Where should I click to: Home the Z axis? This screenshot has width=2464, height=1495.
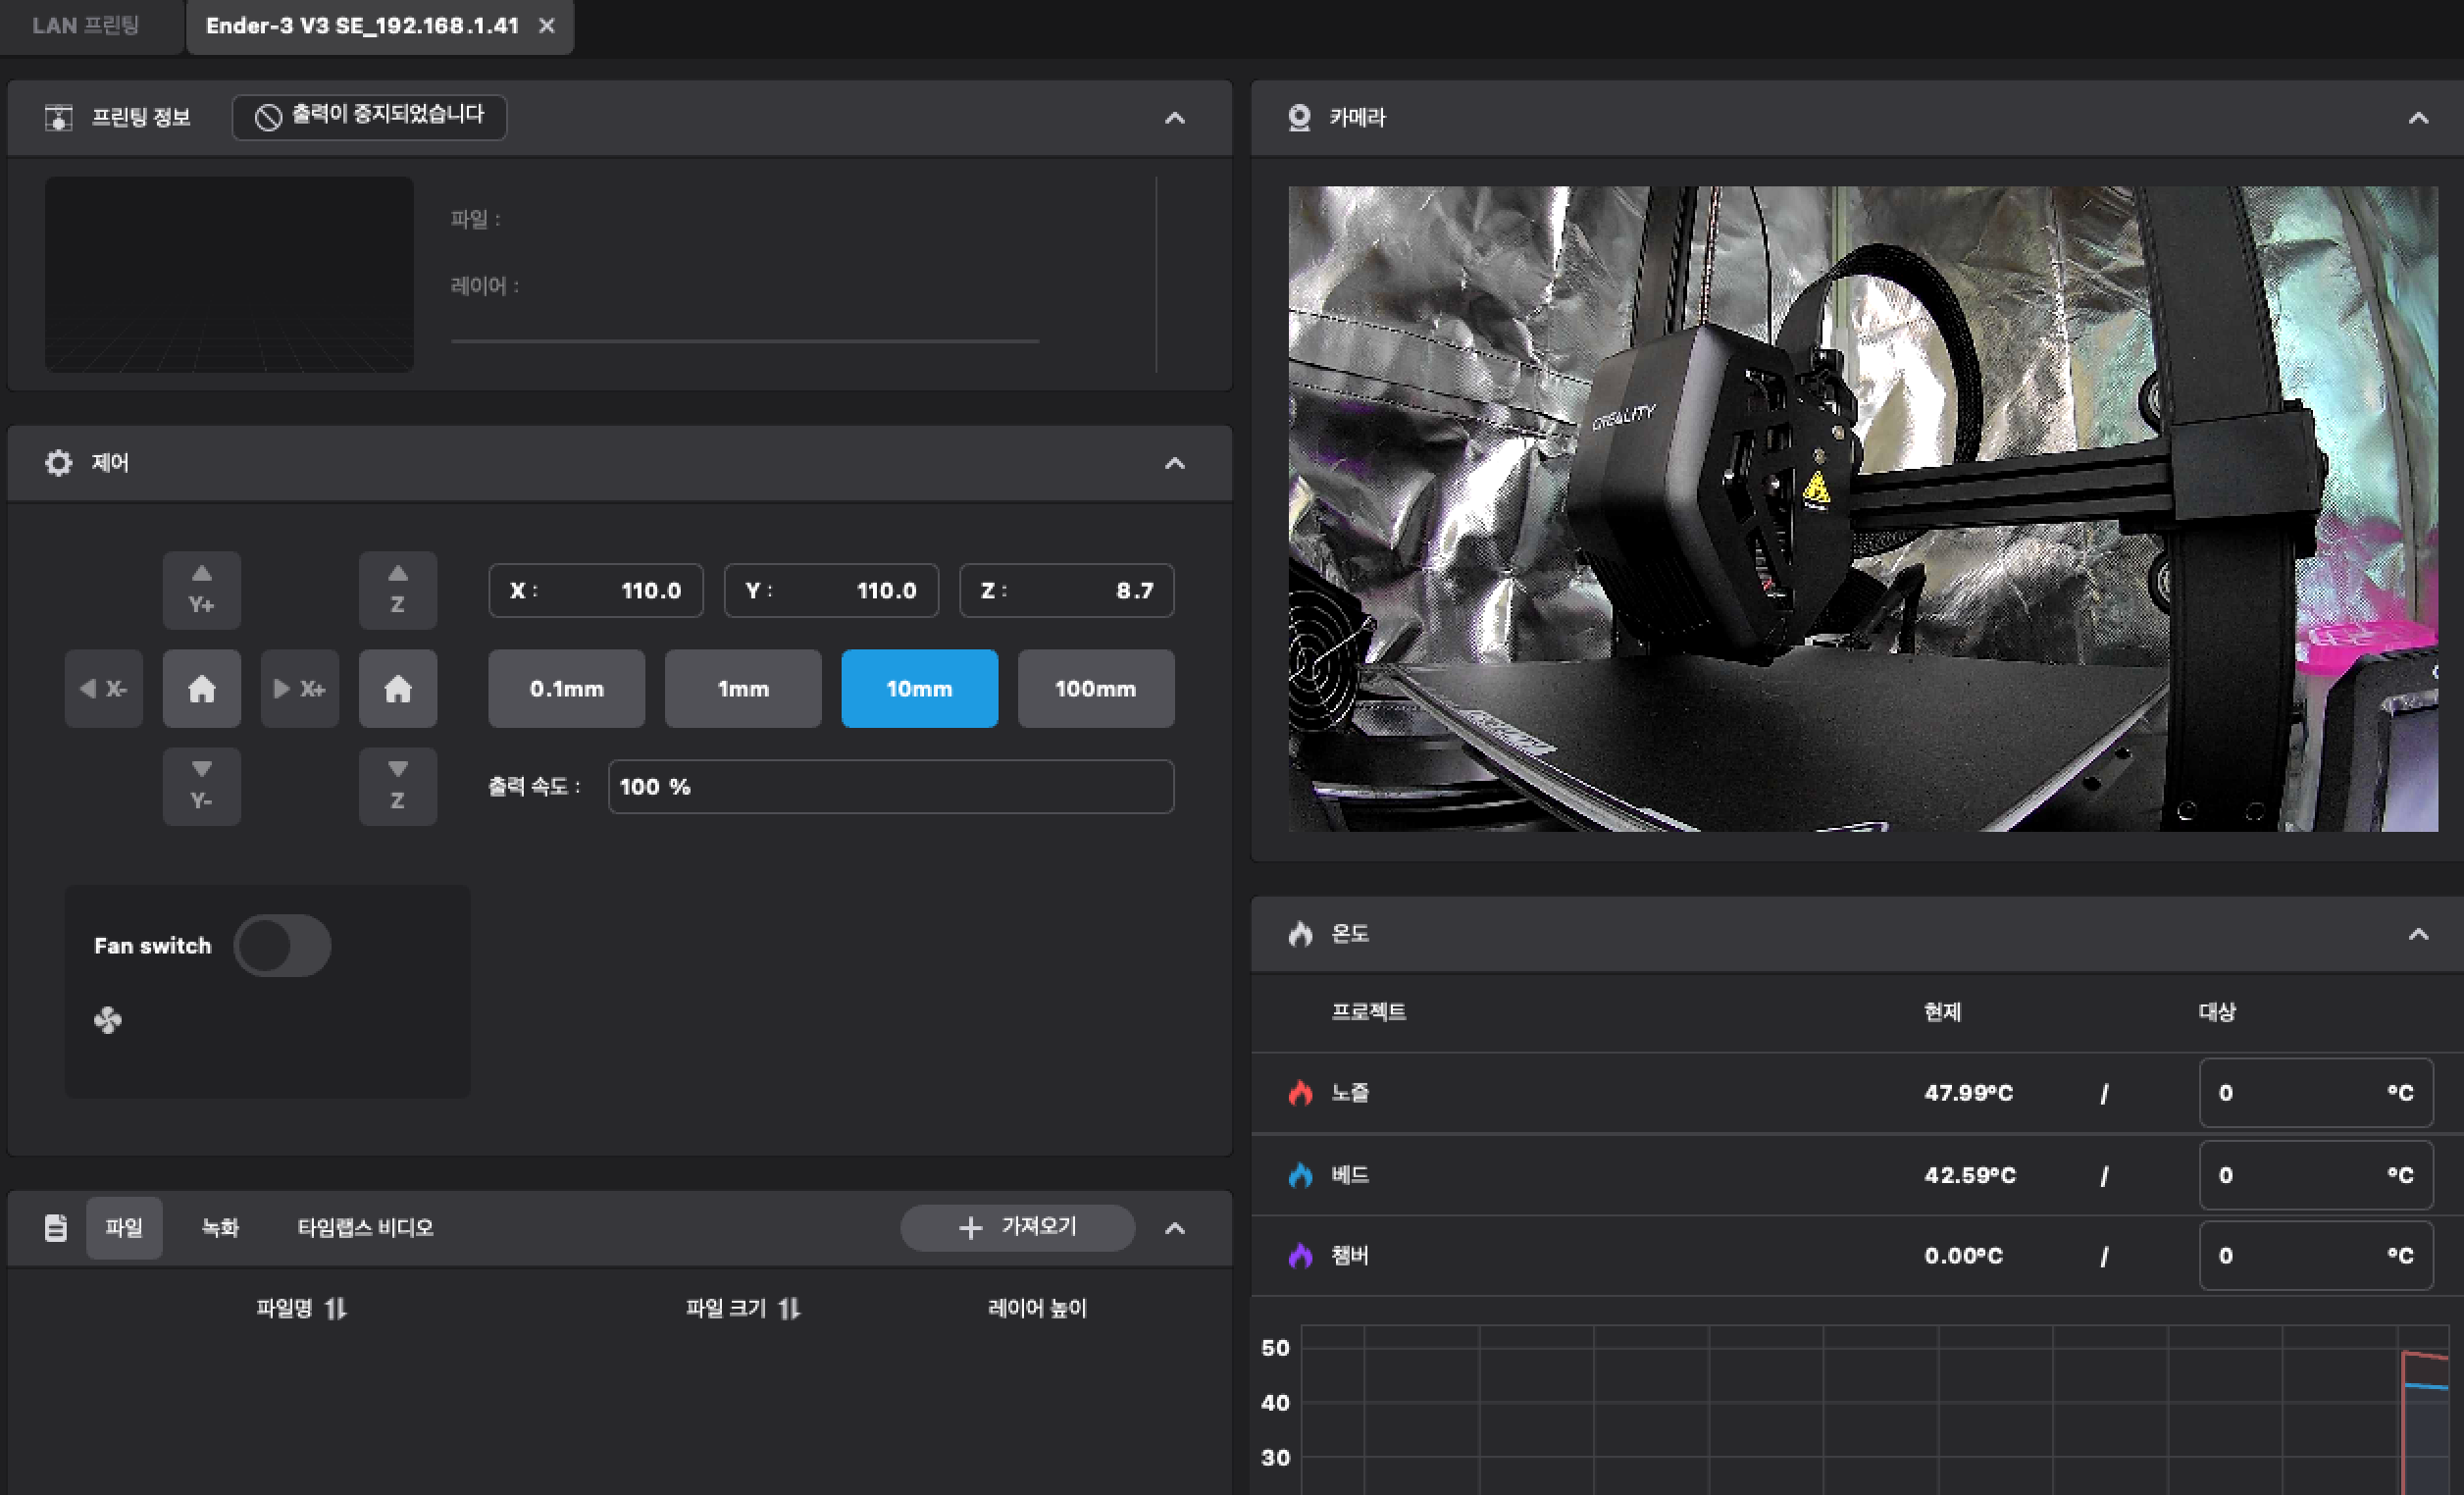tap(397, 688)
